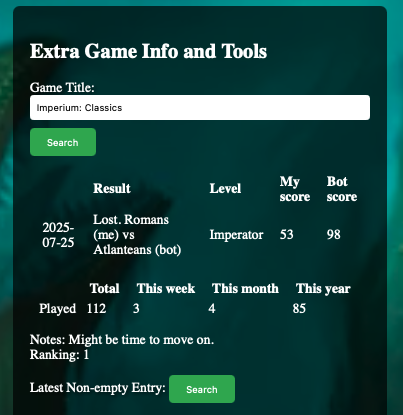Click the result text 'Lost. Romans (me) vs Atlanteans (bot)'
Image resolution: width=403 pixels, height=415 pixels.
coord(137,235)
